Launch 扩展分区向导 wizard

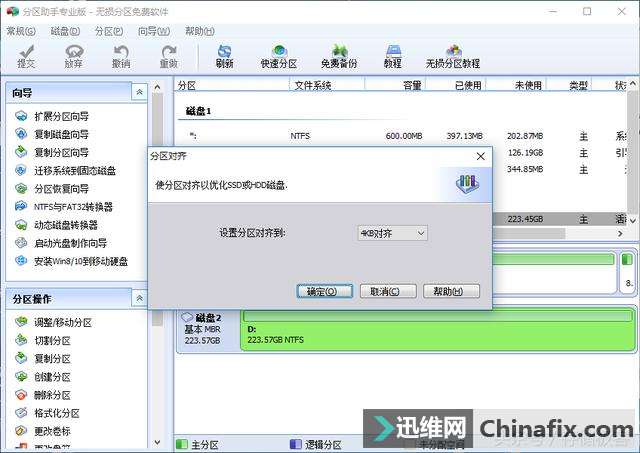52,116
